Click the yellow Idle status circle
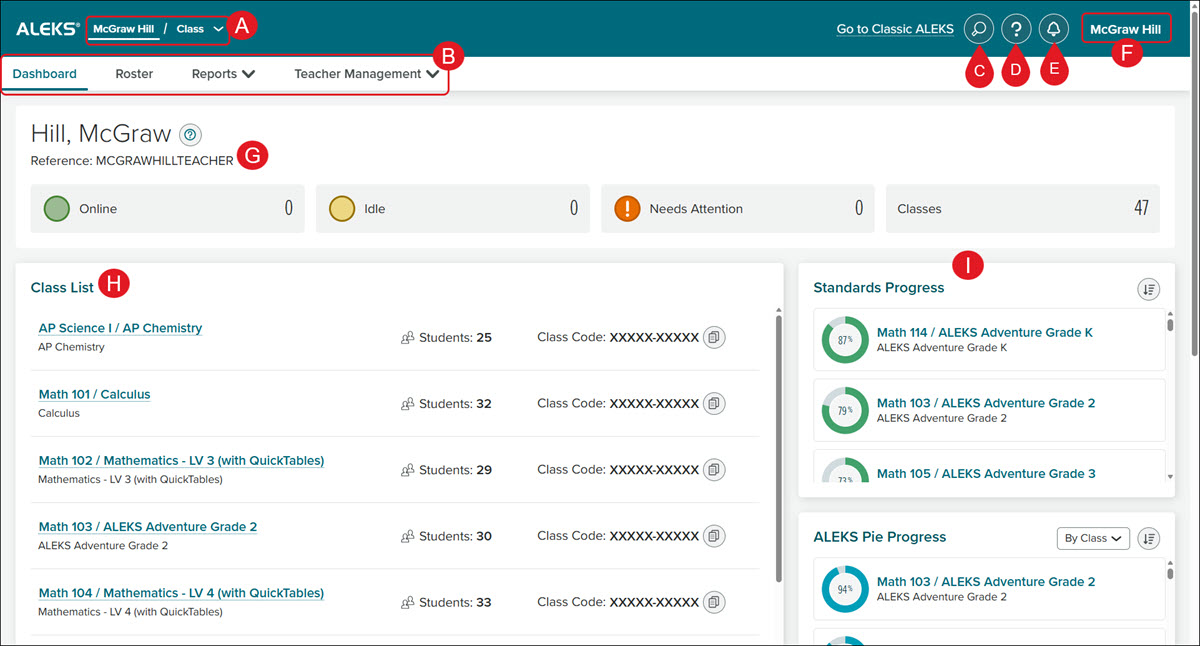The height and width of the screenshot is (646, 1200). [342, 209]
